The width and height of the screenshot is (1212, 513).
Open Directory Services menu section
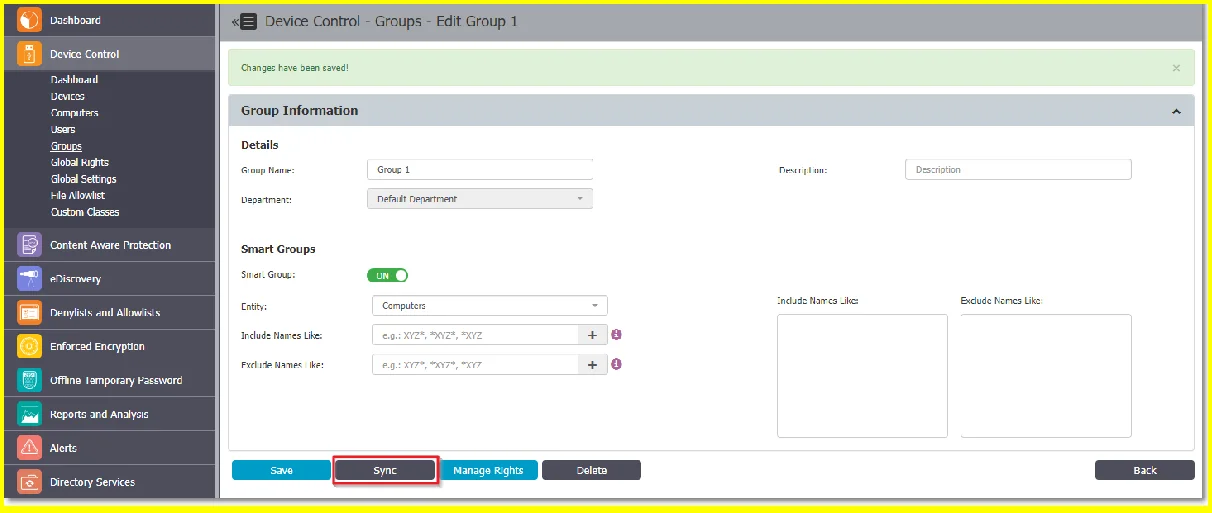108,482
